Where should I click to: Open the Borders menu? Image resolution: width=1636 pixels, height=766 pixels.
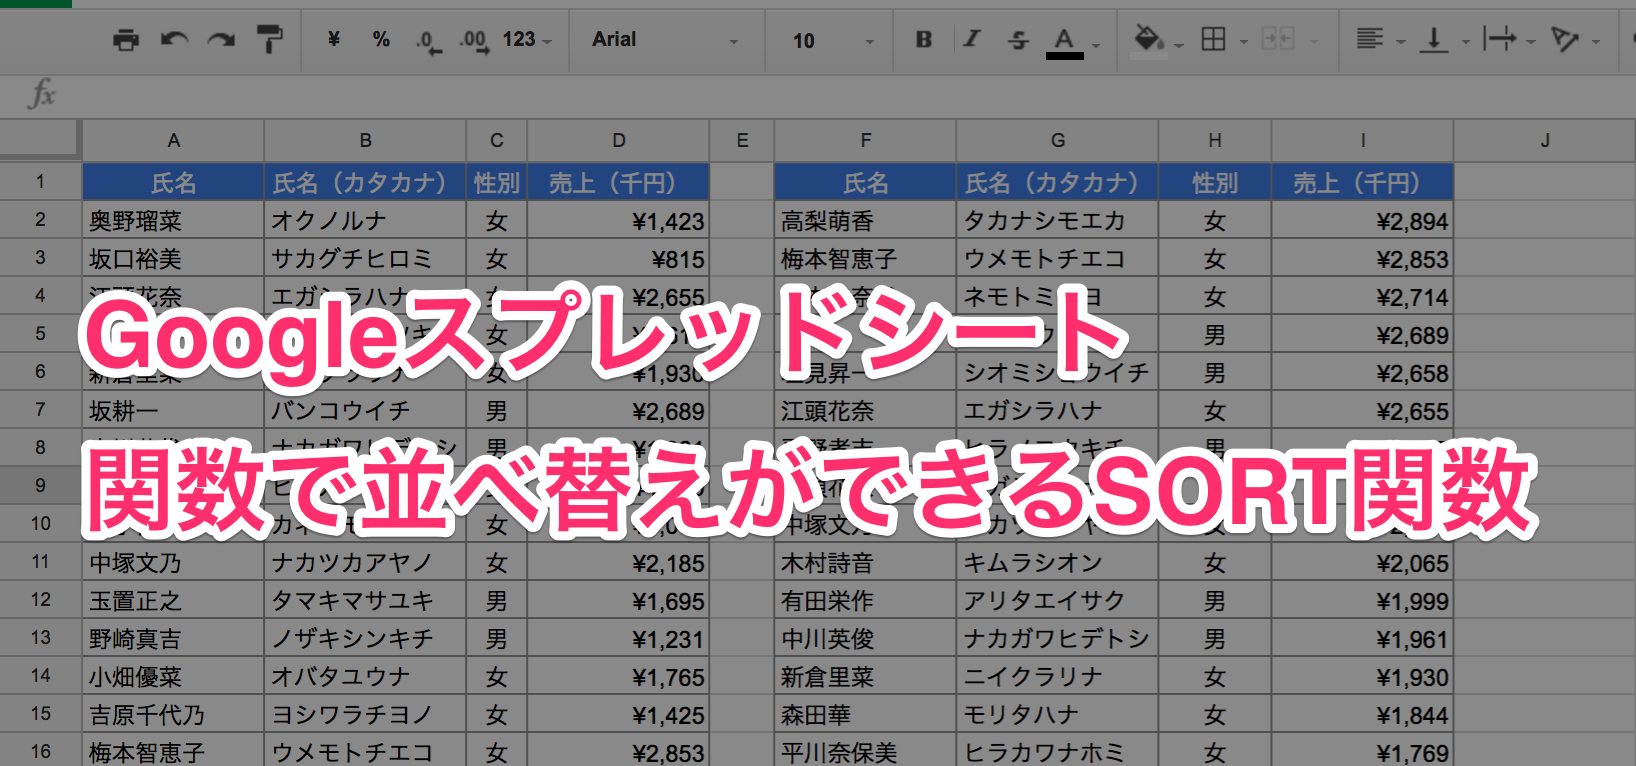(x=1213, y=40)
